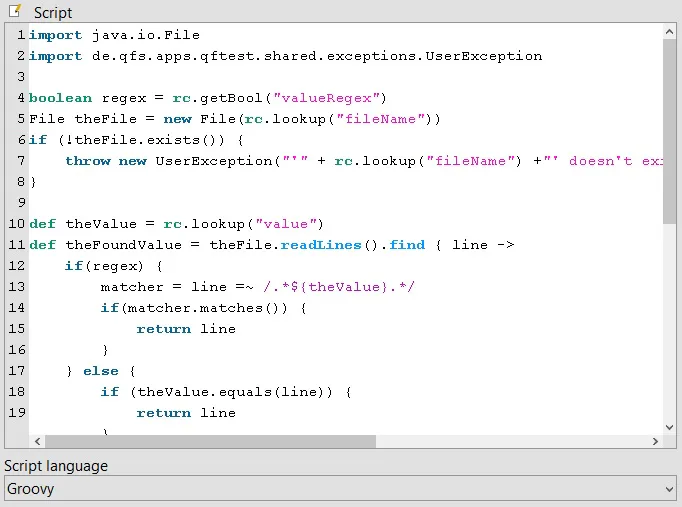The width and height of the screenshot is (682, 507).
Task: Click the horizontal scrollbar right arrow
Action: click(x=655, y=441)
